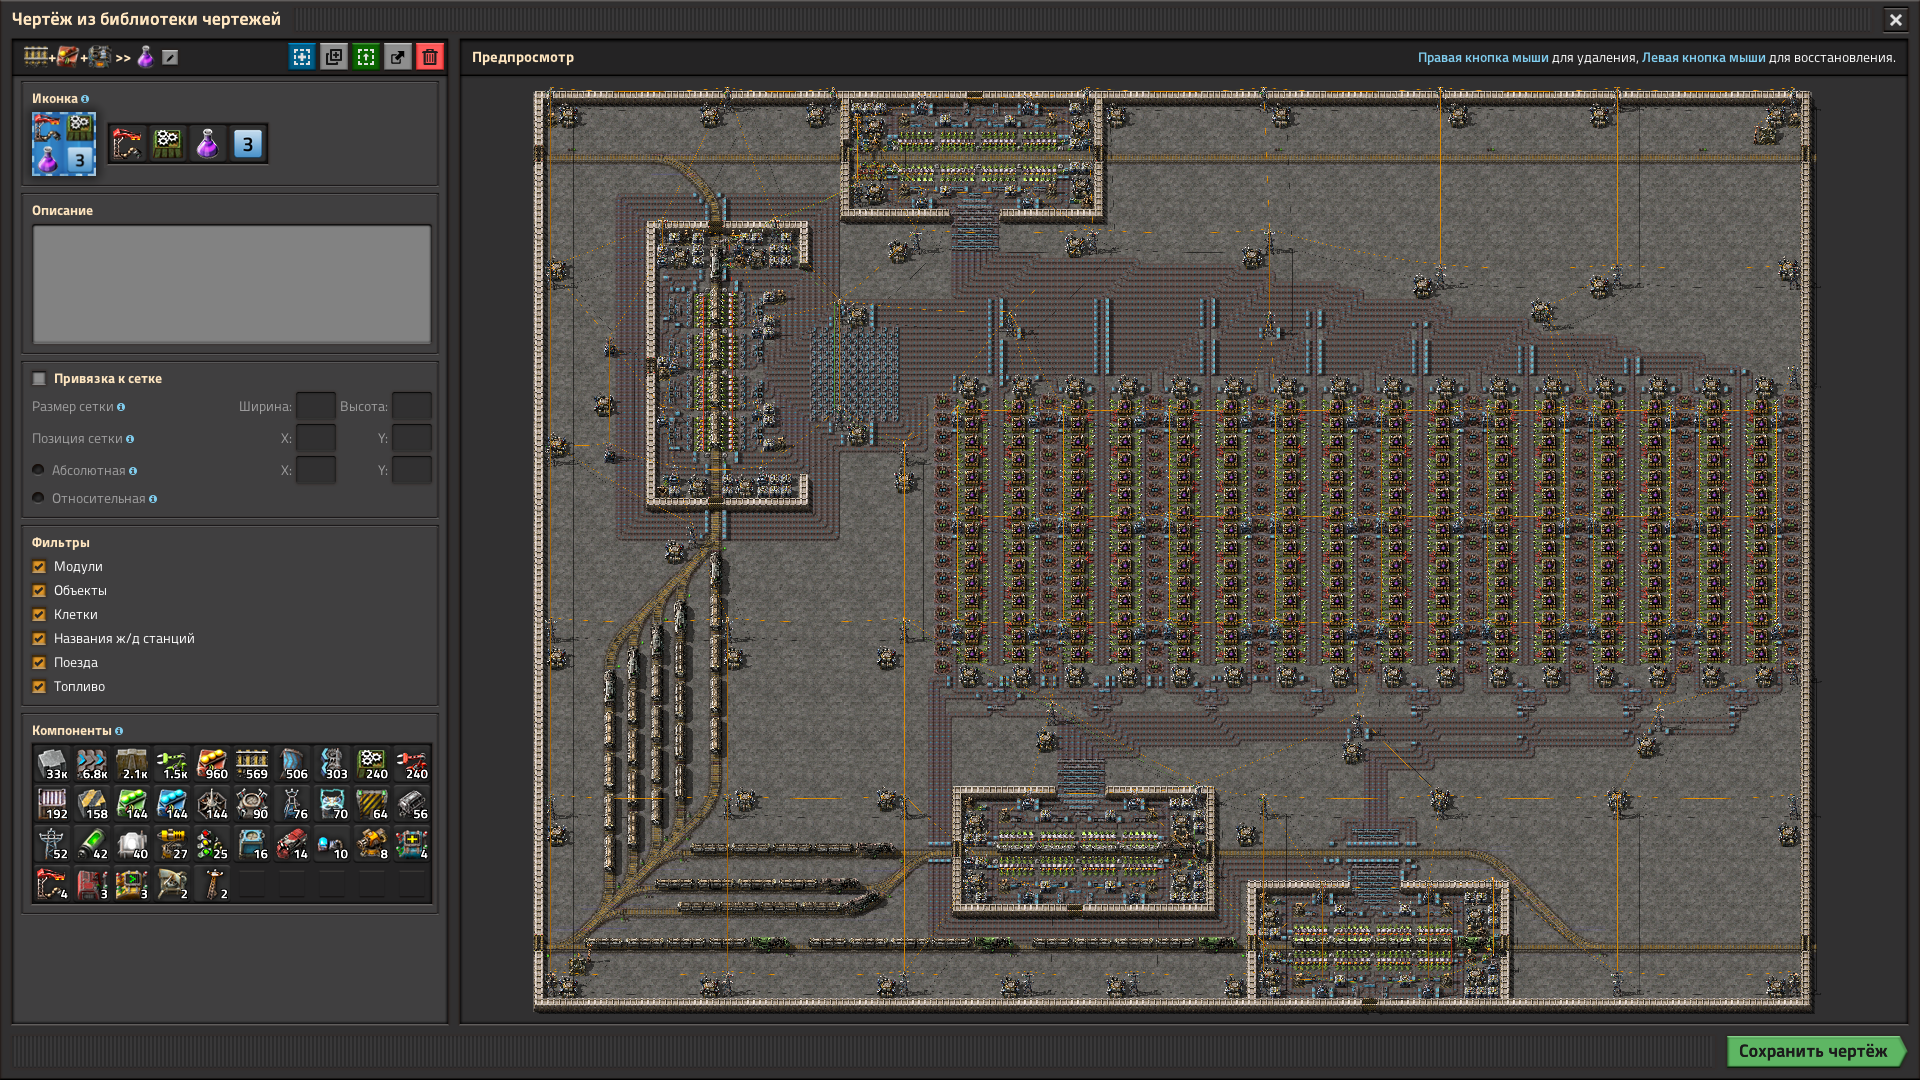Click the rail signal component showing 25
Screen dimensions: 1920x1080
coord(212,844)
